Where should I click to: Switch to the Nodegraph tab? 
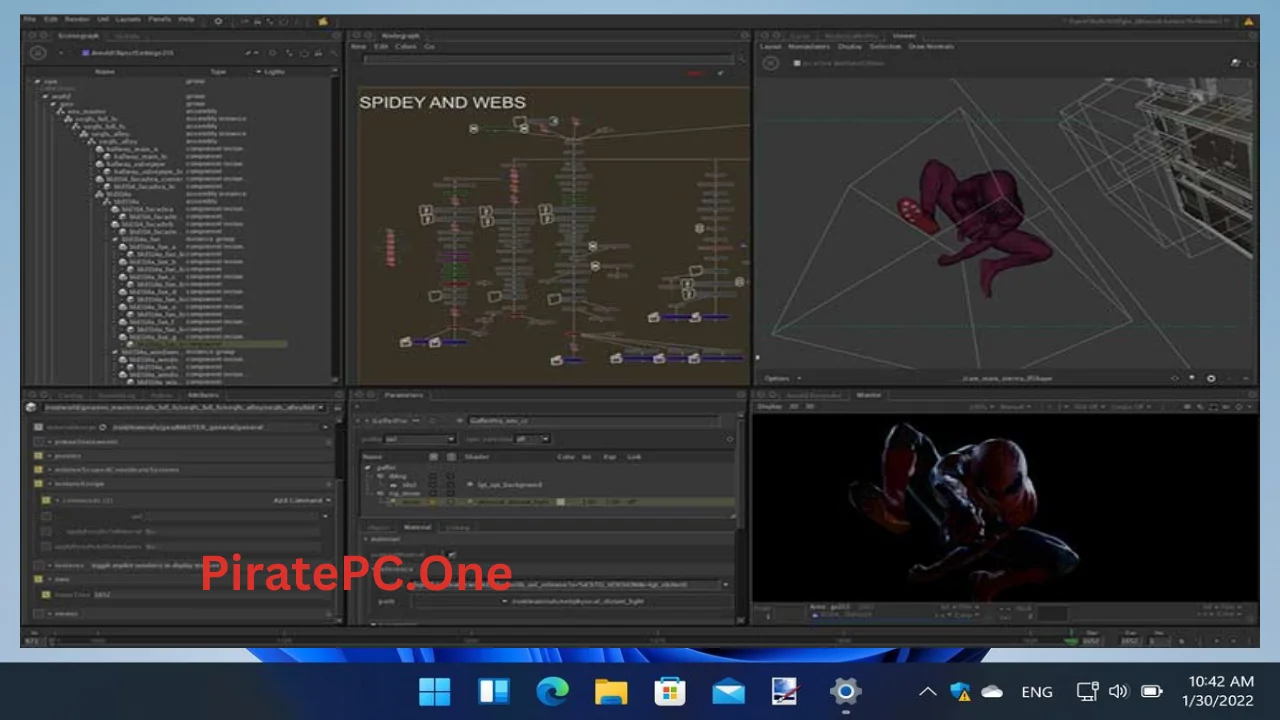tap(401, 36)
